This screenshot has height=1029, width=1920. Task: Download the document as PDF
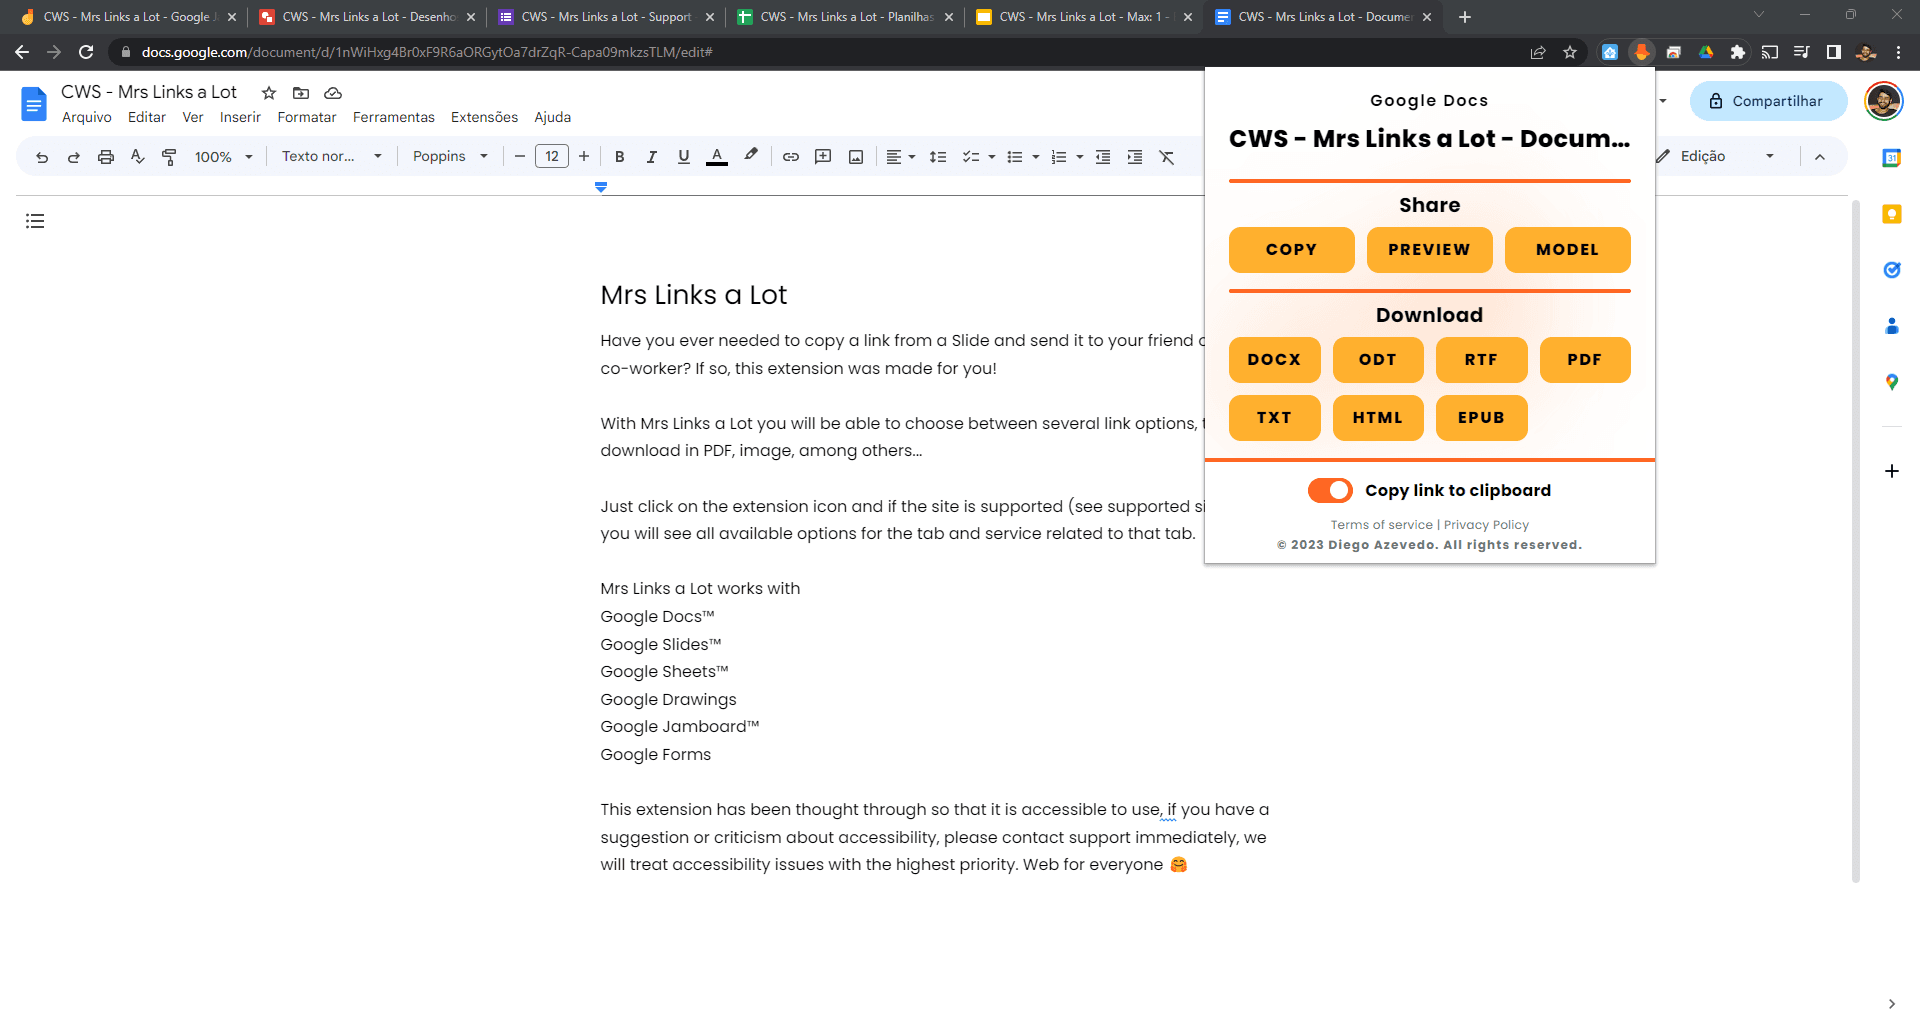pyautogui.click(x=1584, y=360)
